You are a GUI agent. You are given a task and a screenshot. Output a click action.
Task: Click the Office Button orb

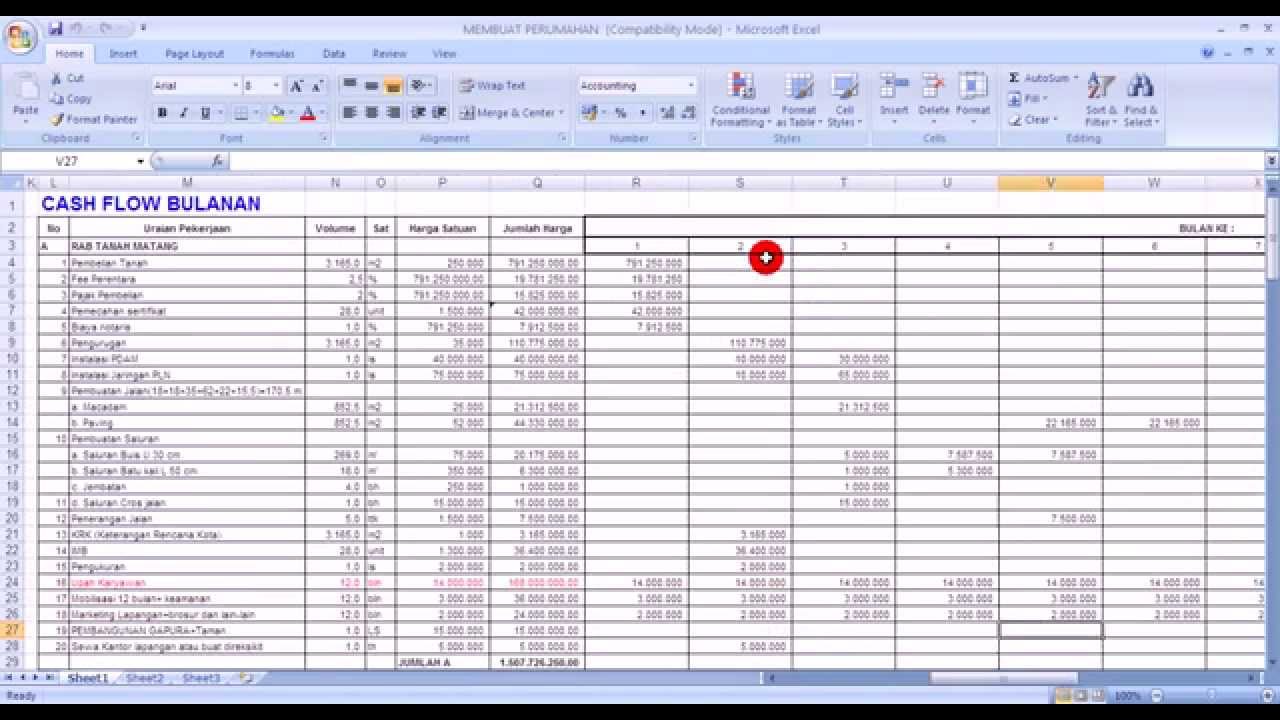(19, 39)
